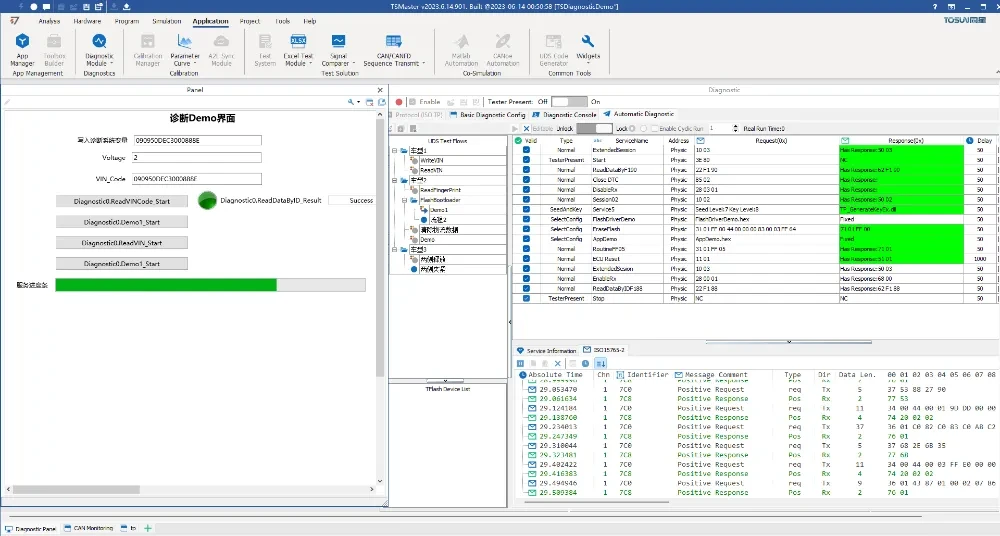
Task: Click Diagnostic0.ReadVINCode_Start button
Action: 122,201
